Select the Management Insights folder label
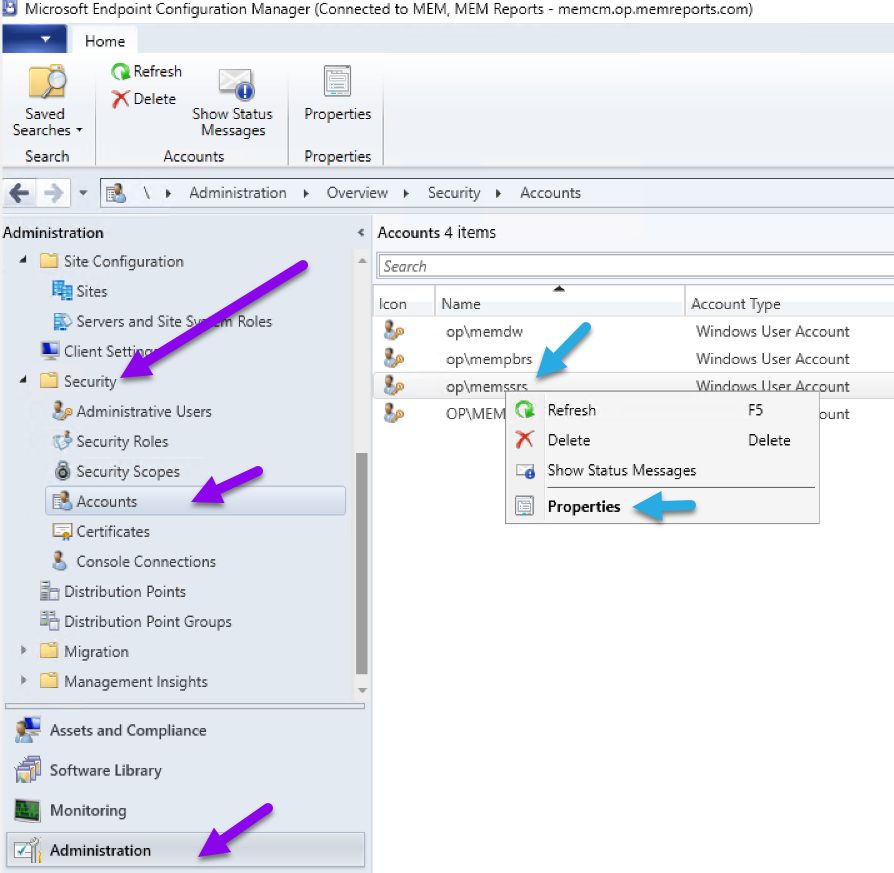Screen dimensions: 894x873 tap(136, 681)
